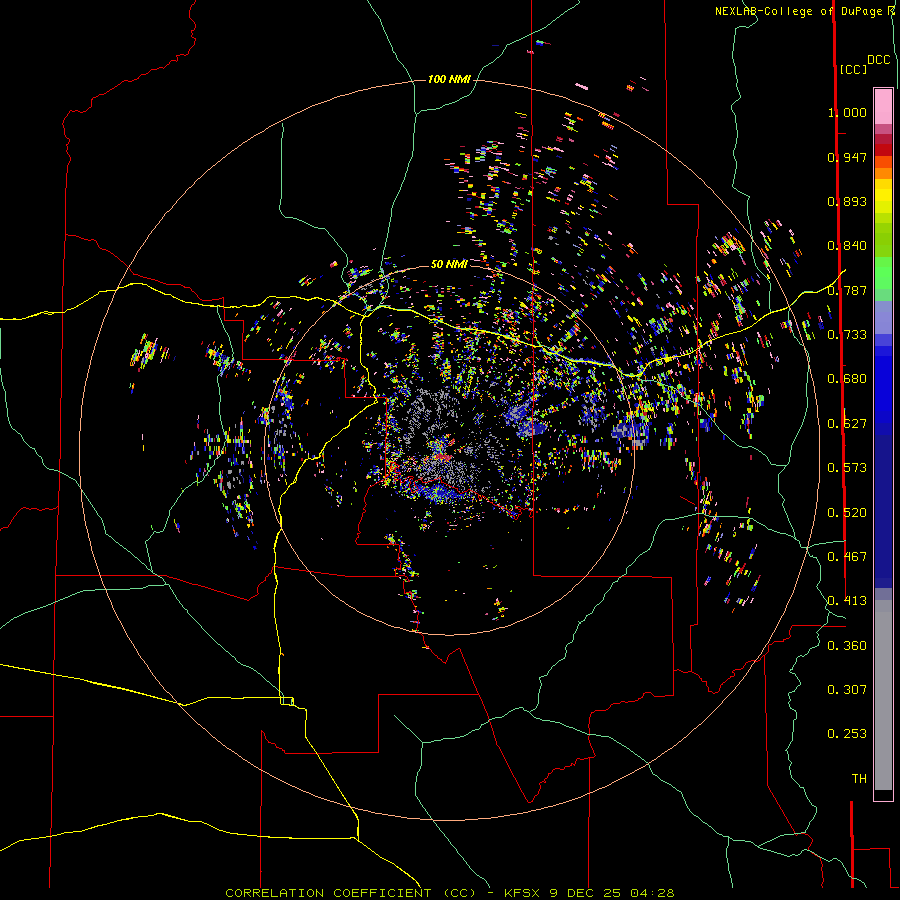Screen dimensions: 900x900
Task: Click the 0.947 scale value
Action: 847,157
